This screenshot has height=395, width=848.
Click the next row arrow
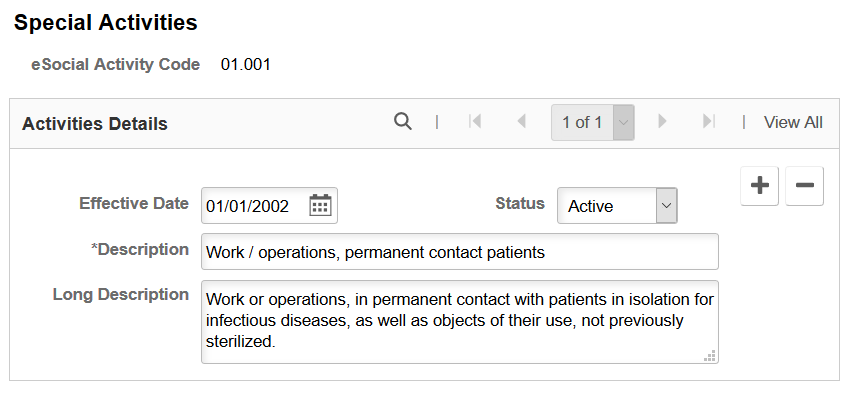662,122
